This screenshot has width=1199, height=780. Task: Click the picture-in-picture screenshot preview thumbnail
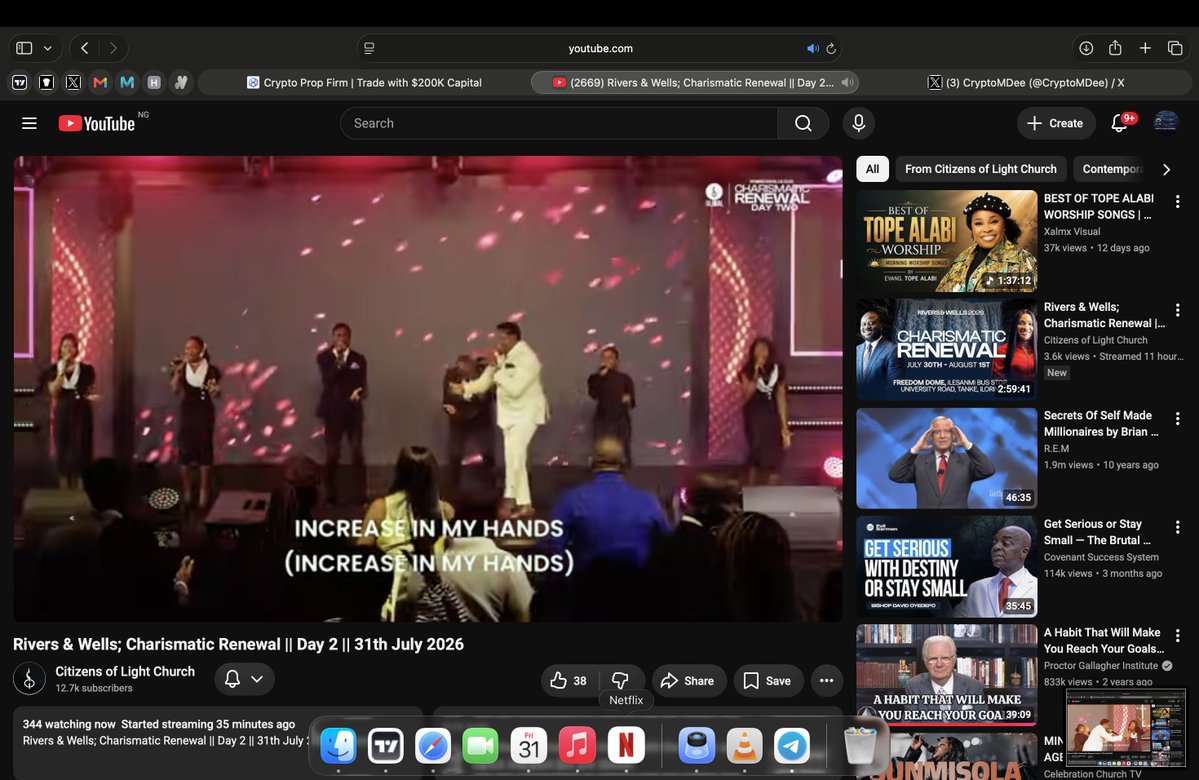pyautogui.click(x=1126, y=727)
